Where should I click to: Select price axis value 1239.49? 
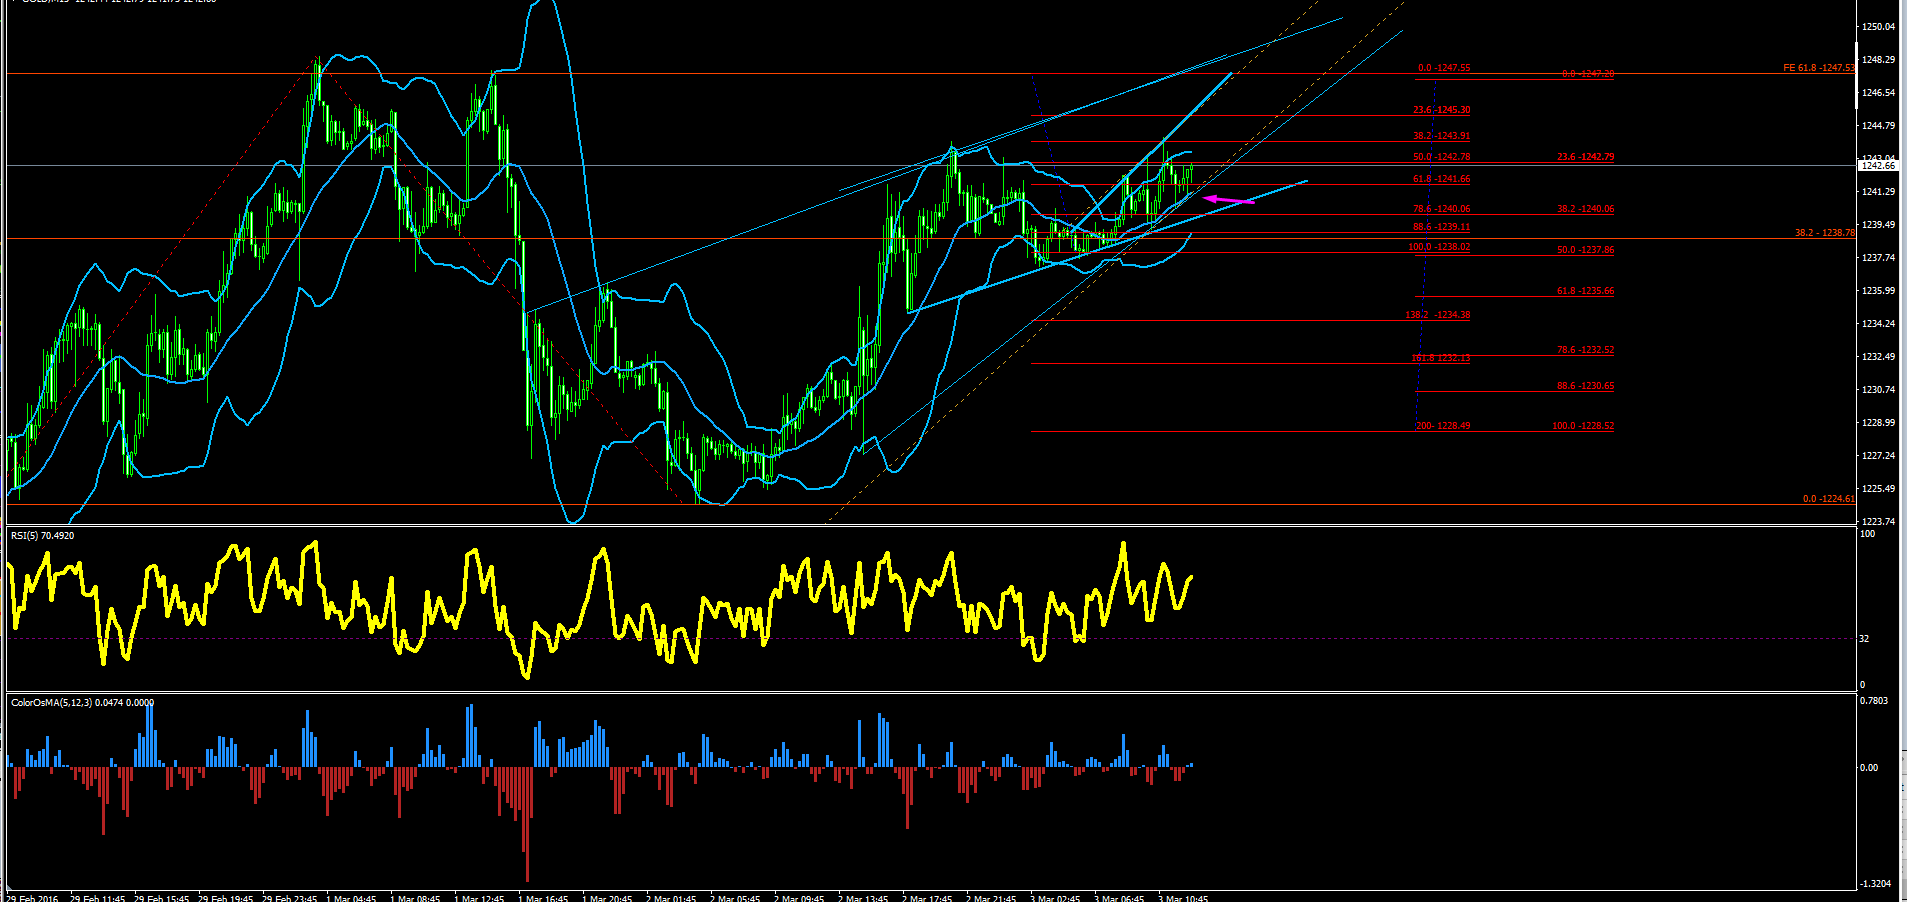[x=1879, y=225]
